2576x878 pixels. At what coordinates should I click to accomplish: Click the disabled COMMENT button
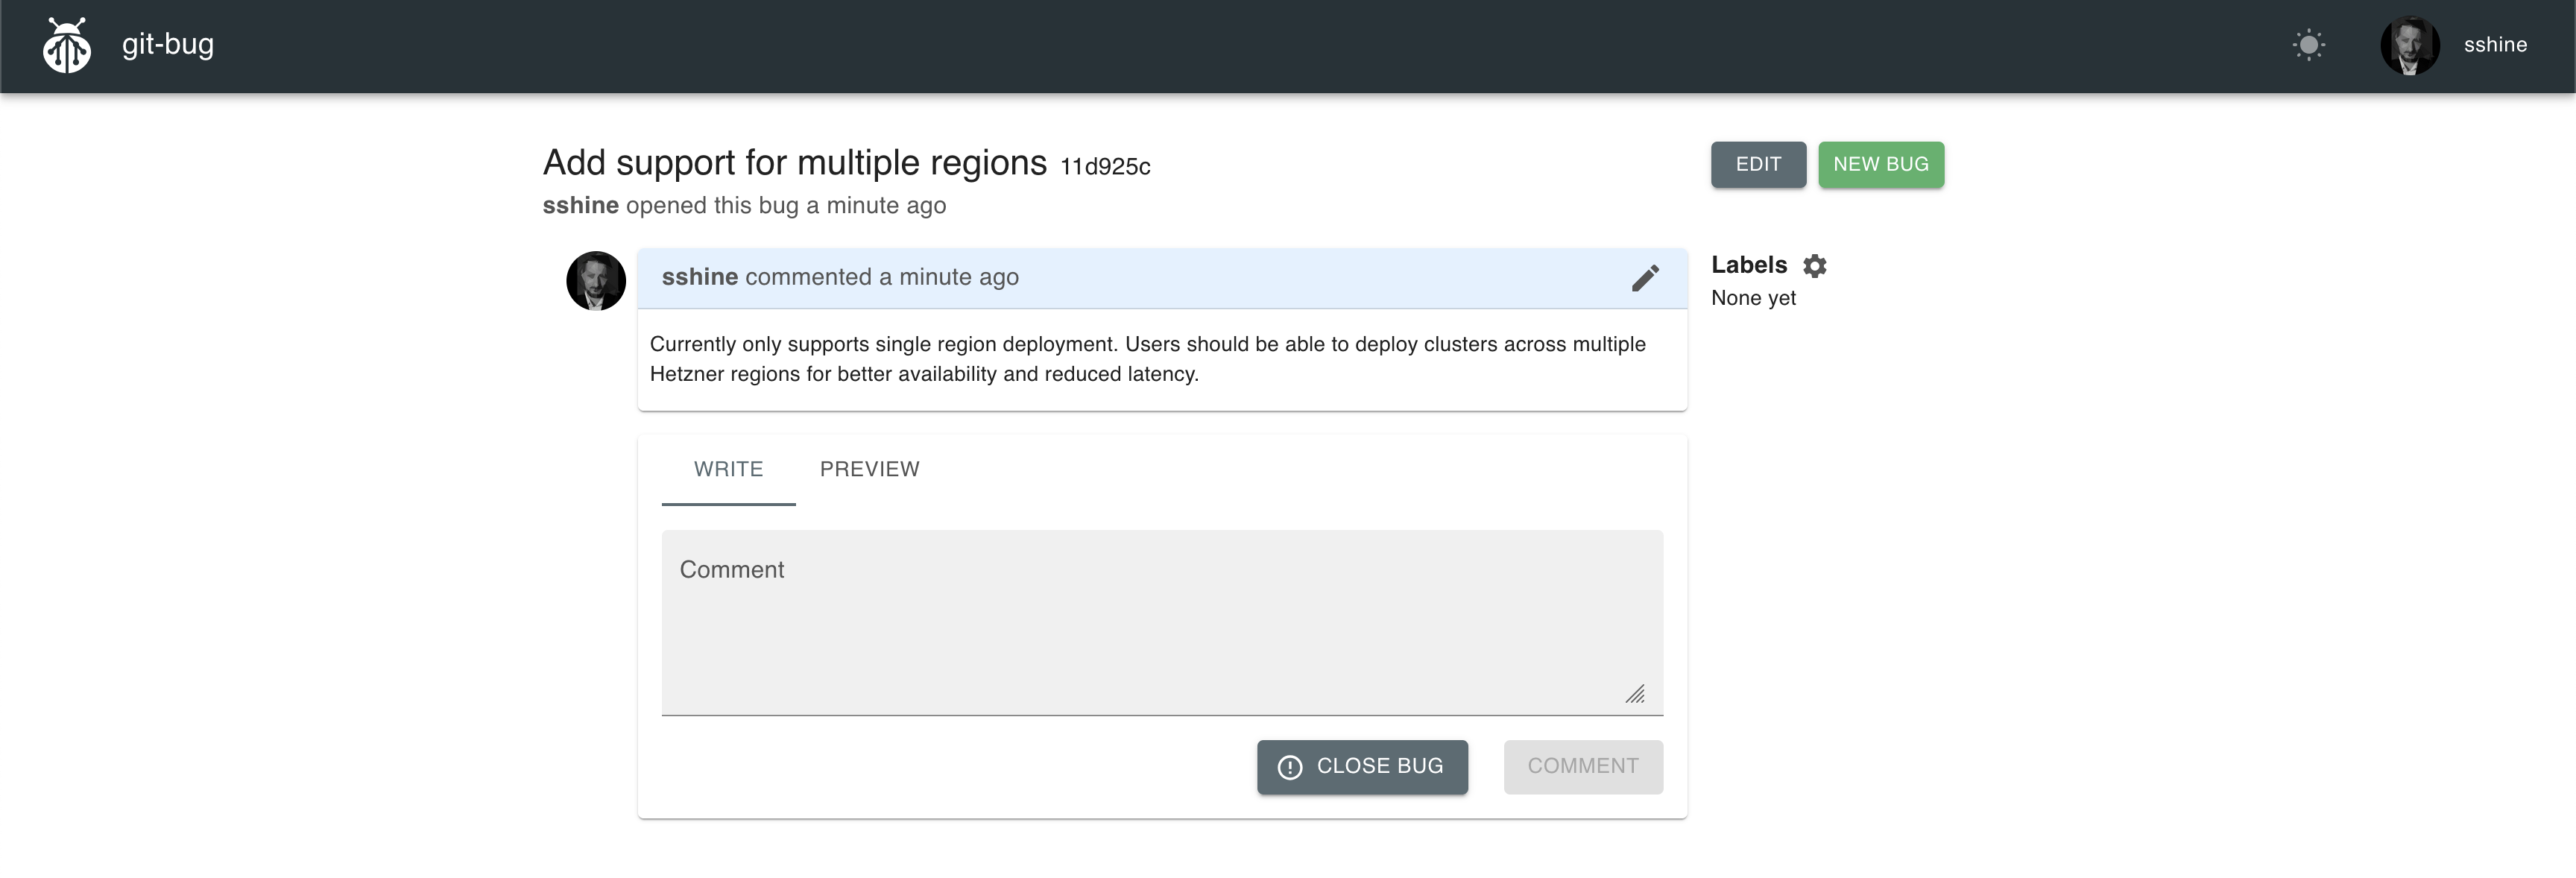(1583, 766)
